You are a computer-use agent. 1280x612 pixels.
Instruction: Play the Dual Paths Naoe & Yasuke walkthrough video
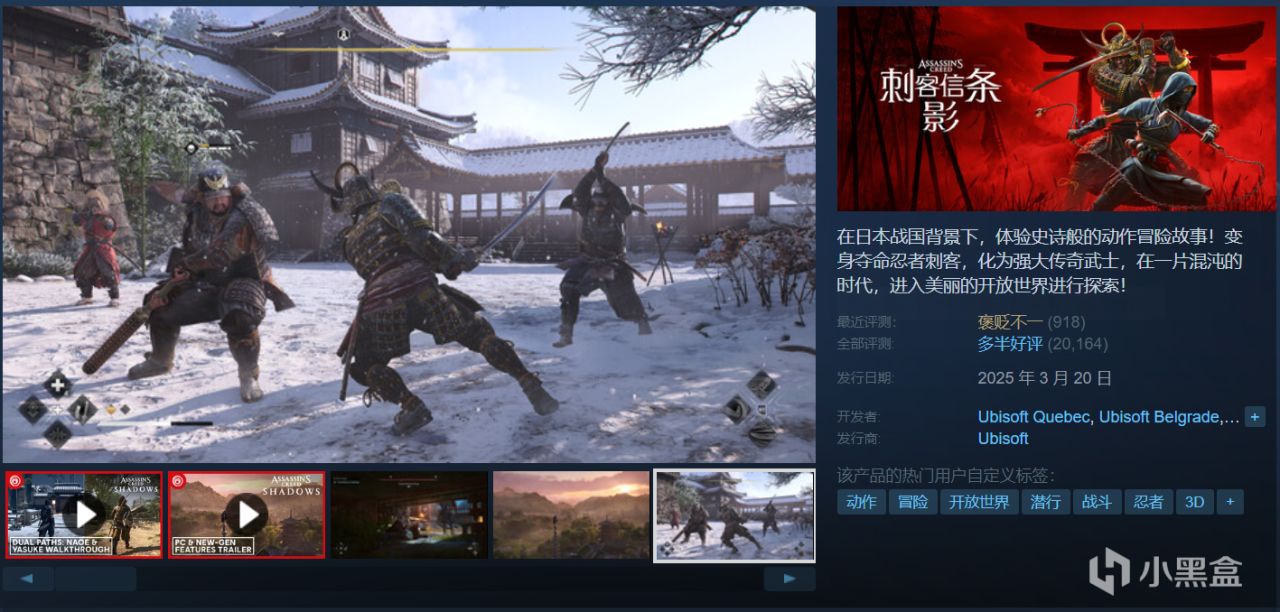click(x=84, y=515)
